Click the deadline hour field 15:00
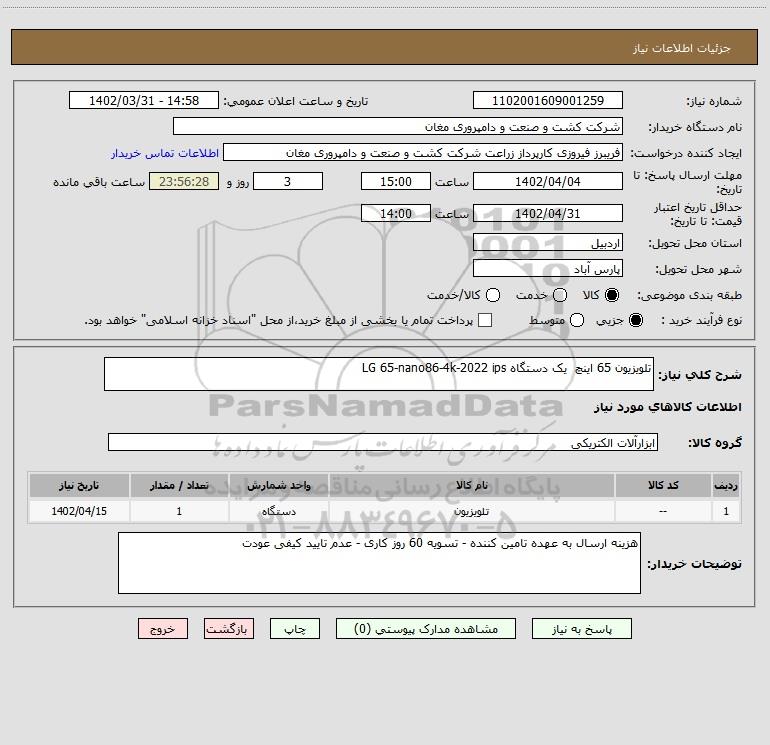Screen dimensions: 770x745 pyautogui.click(x=396, y=181)
